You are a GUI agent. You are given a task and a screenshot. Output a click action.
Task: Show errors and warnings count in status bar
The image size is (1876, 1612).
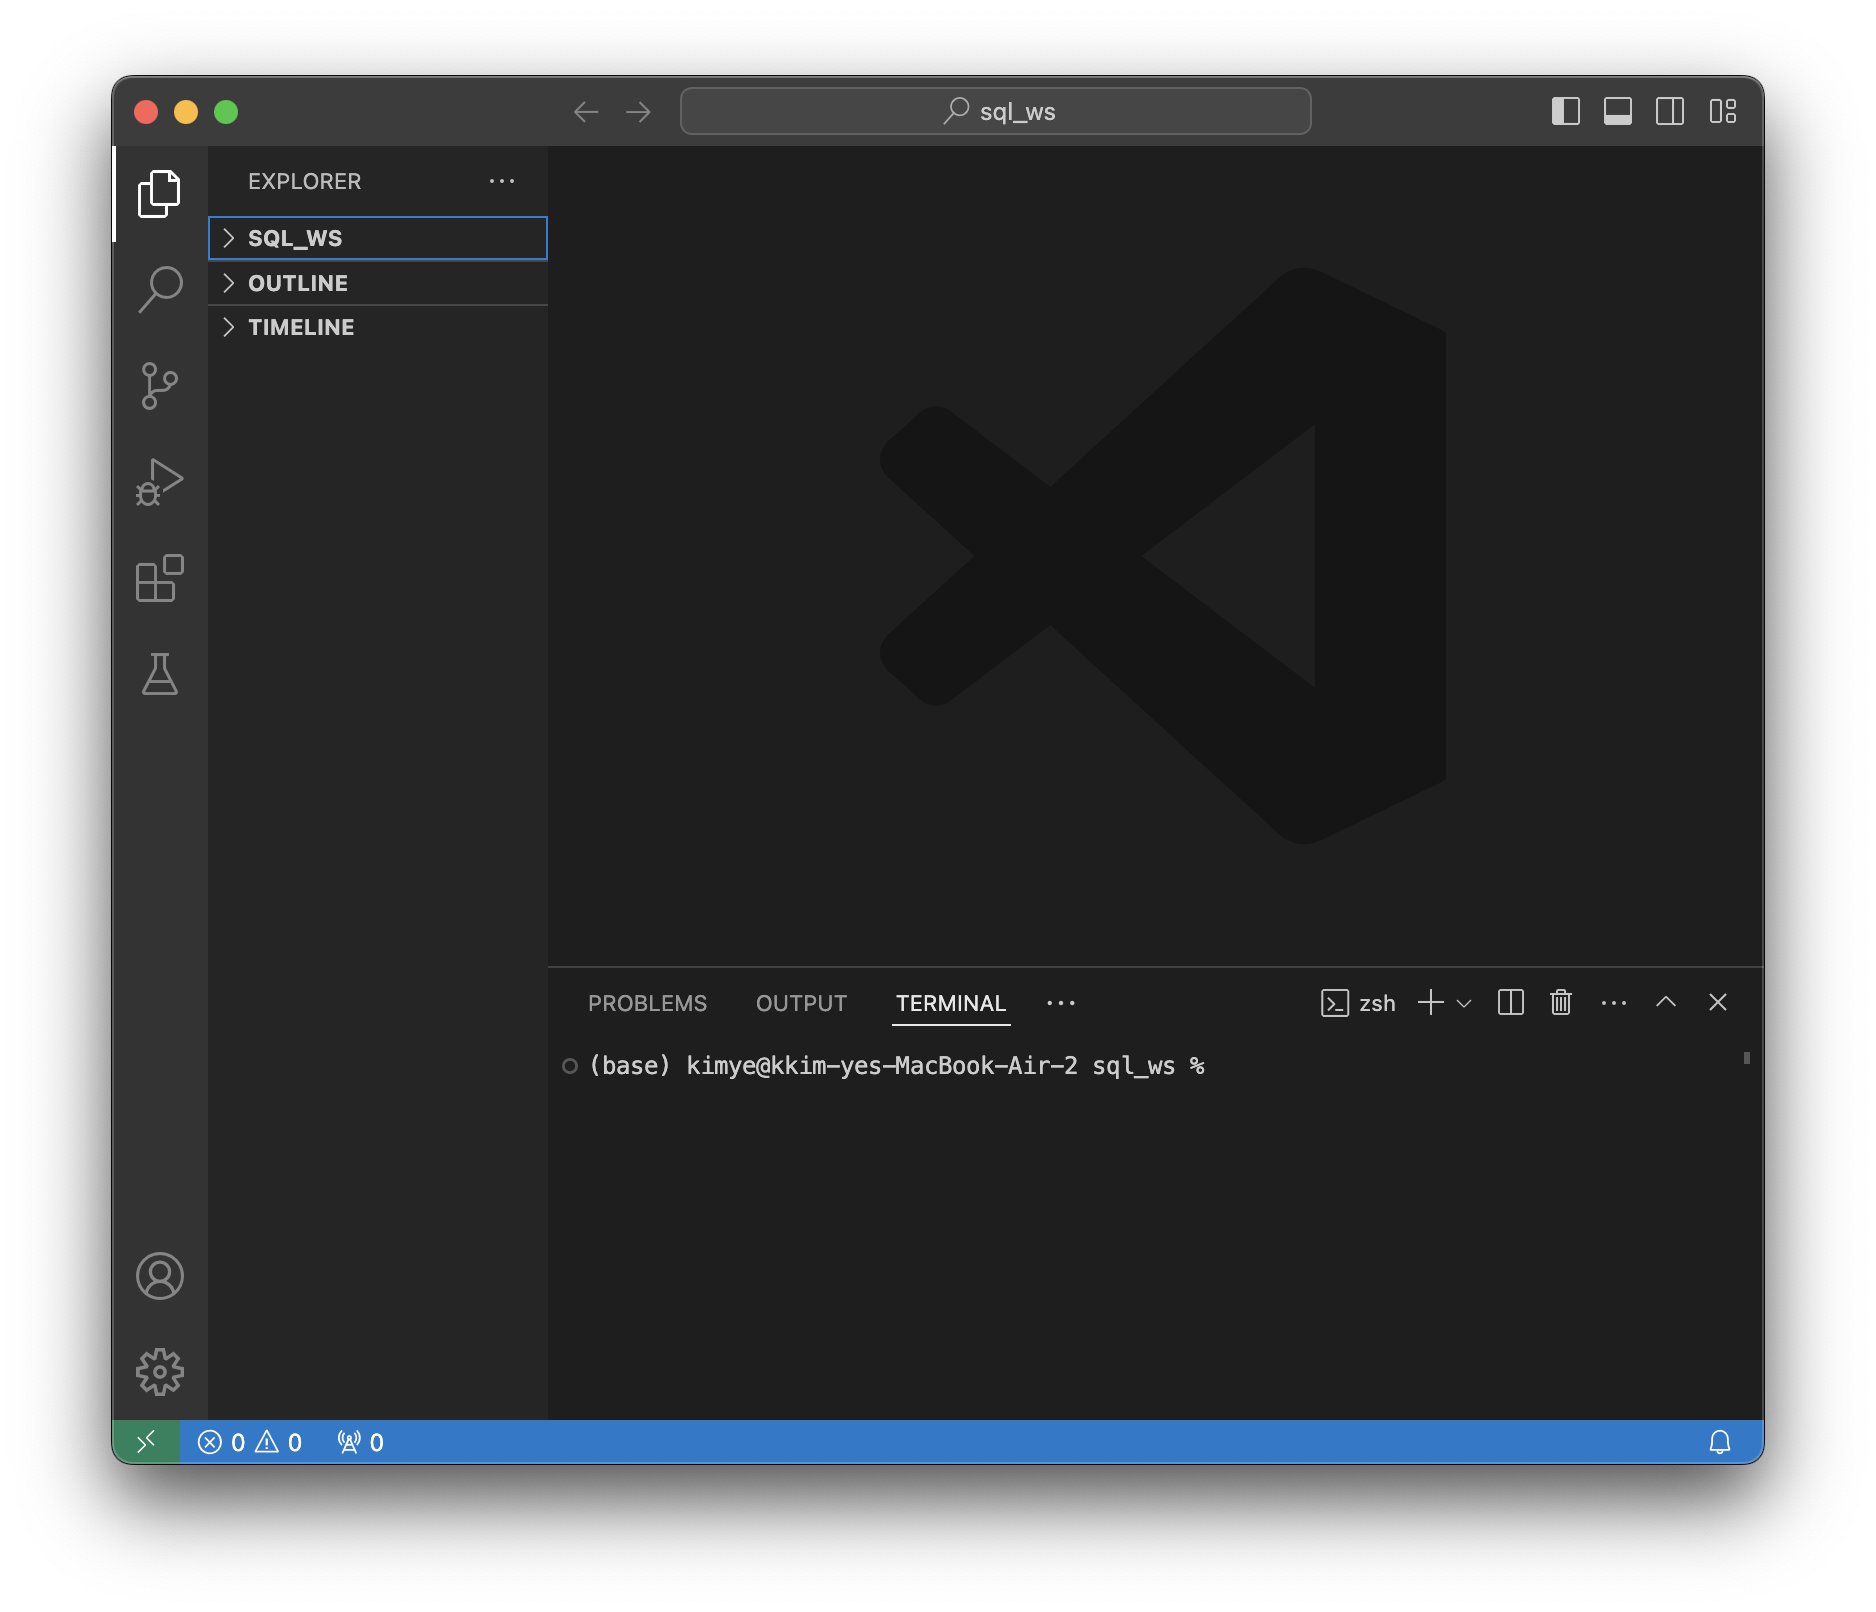click(x=250, y=1442)
